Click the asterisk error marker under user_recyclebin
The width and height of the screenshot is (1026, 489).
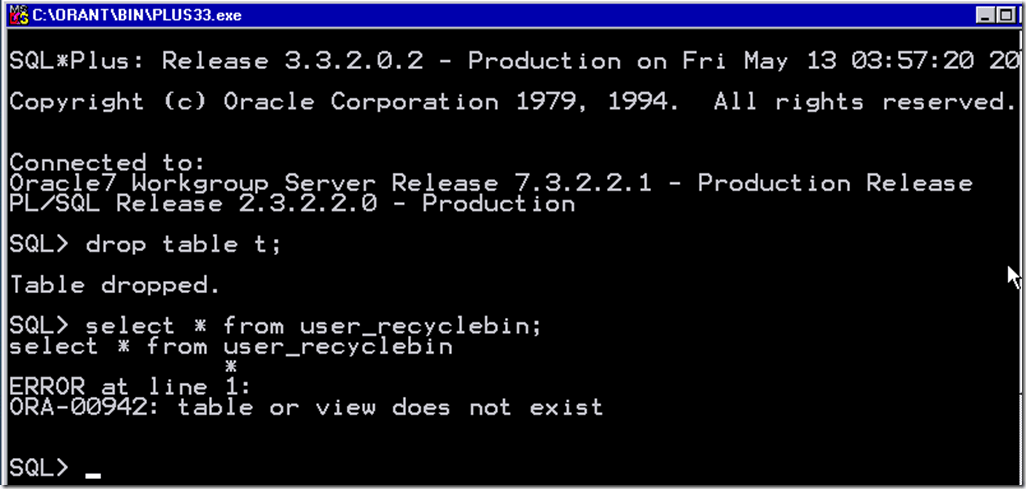pos(230,367)
